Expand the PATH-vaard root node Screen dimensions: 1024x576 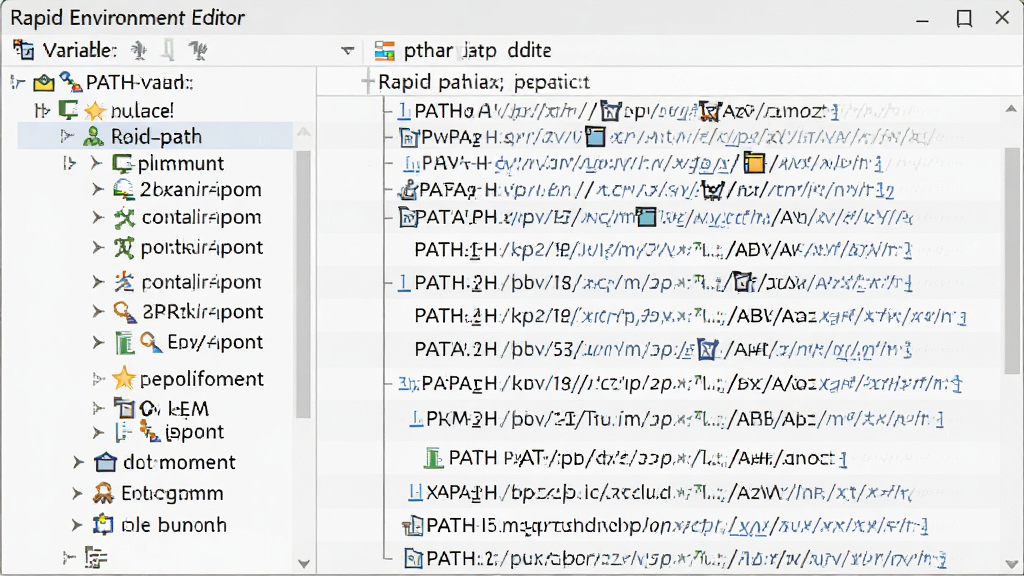18,82
